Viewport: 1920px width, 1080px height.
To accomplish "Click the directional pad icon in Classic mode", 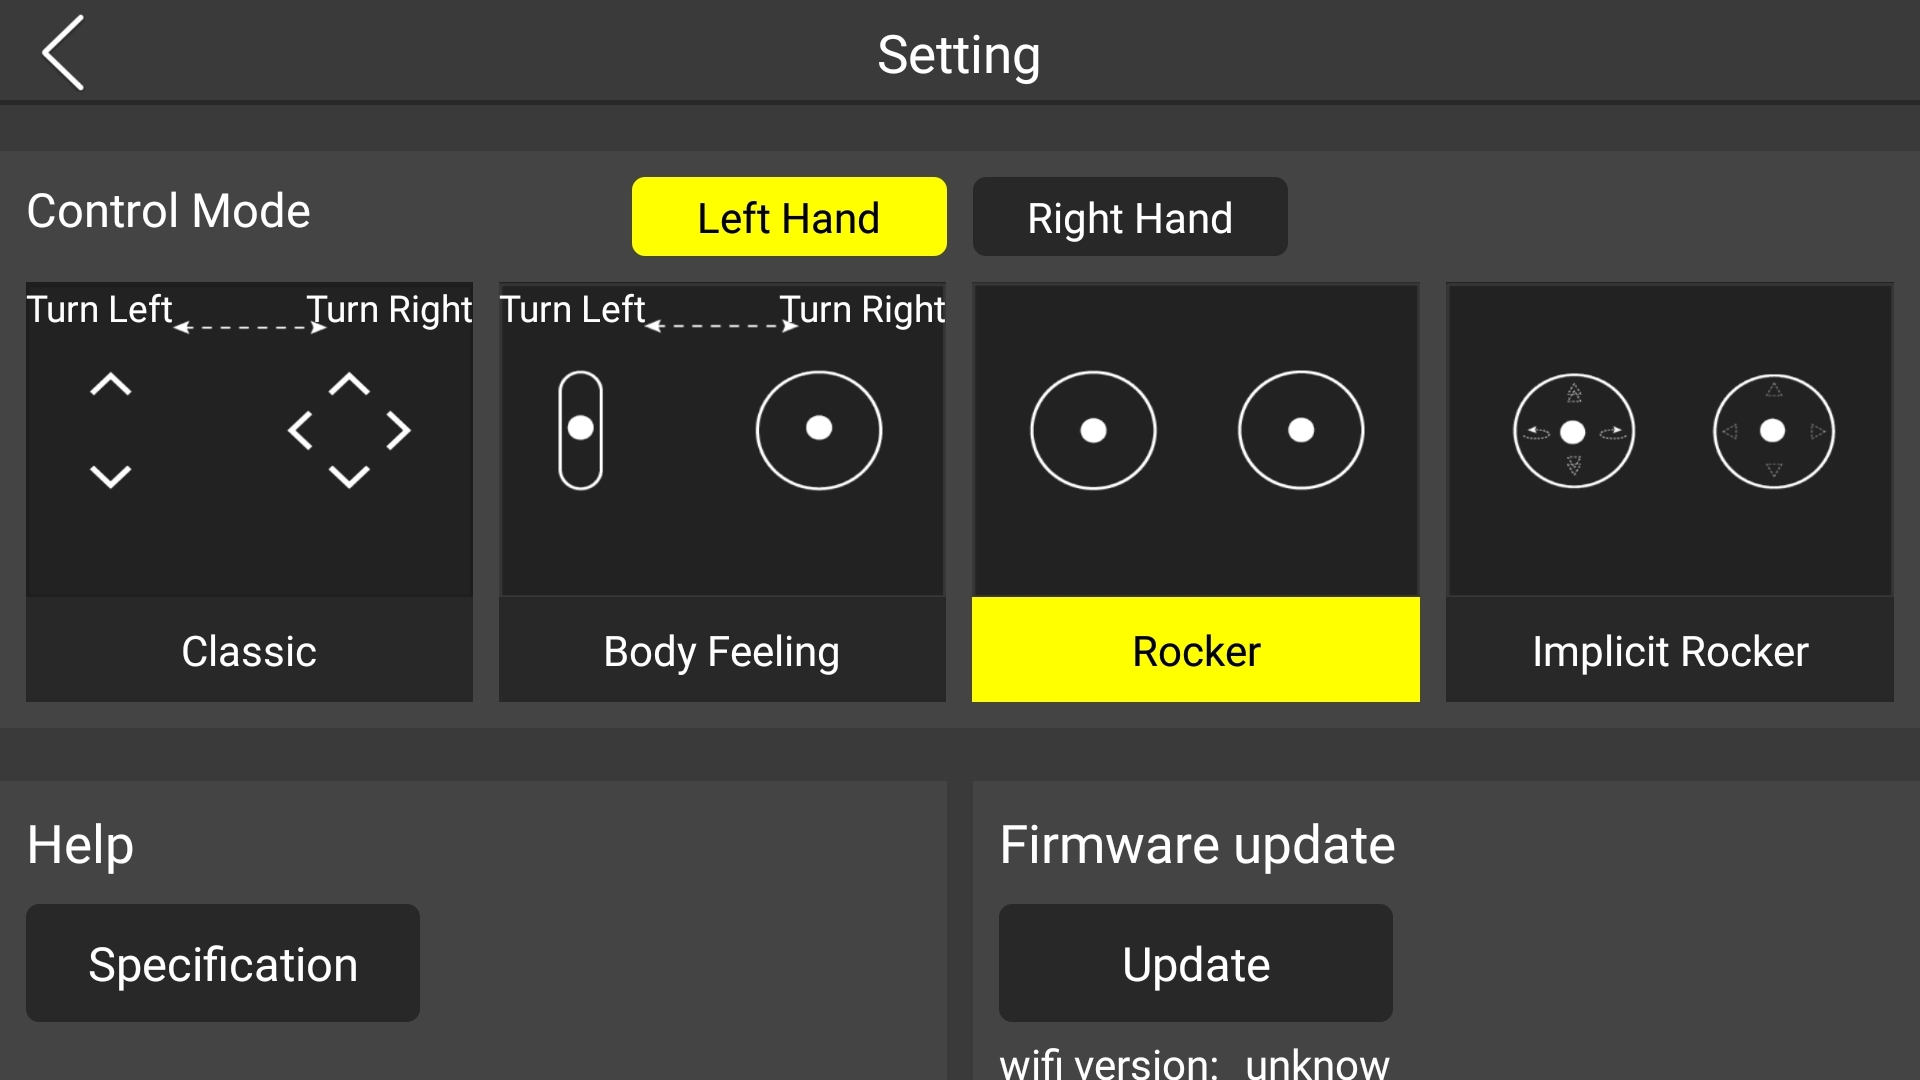I will (349, 429).
